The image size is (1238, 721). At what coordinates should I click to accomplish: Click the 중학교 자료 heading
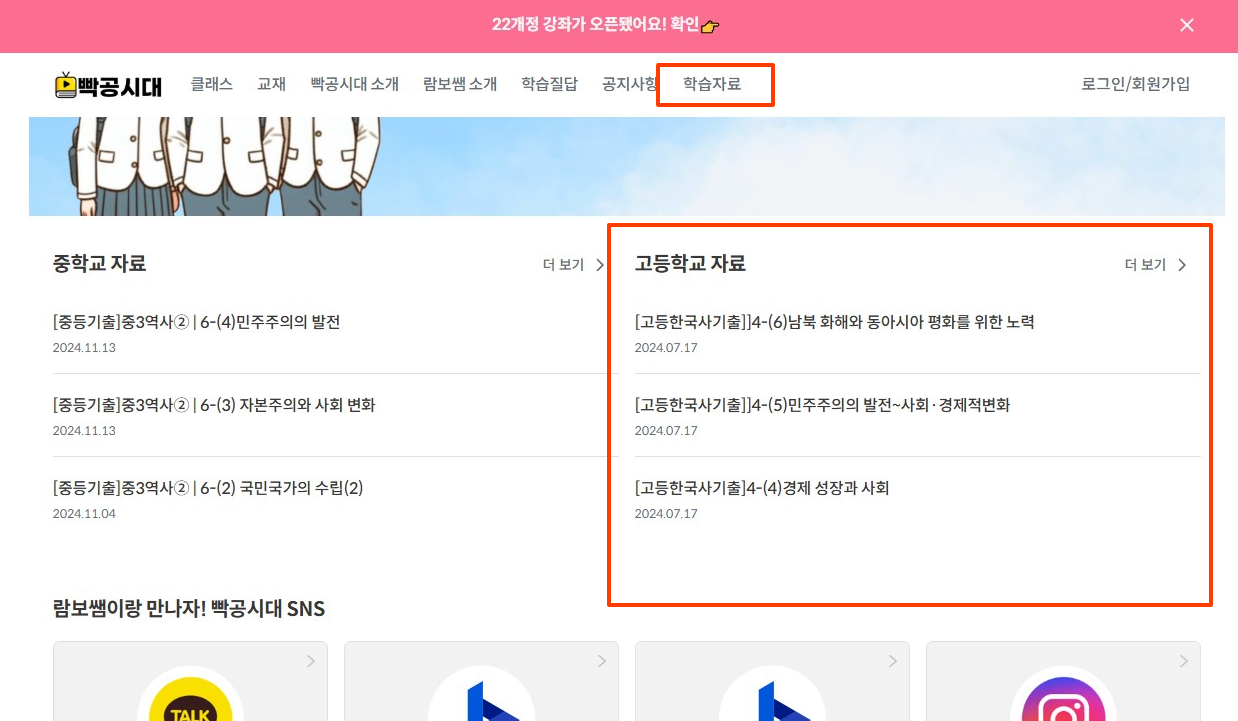click(99, 263)
